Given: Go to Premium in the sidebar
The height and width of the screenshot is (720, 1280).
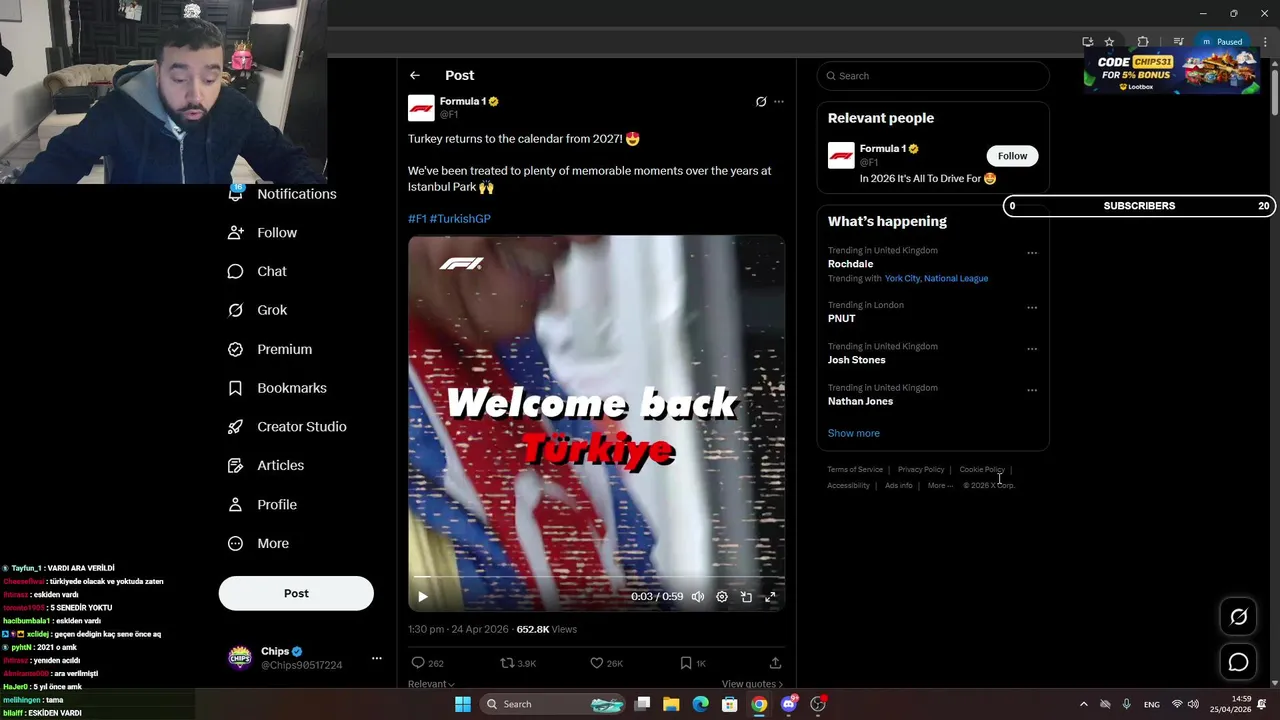Looking at the screenshot, I should tap(270, 349).
